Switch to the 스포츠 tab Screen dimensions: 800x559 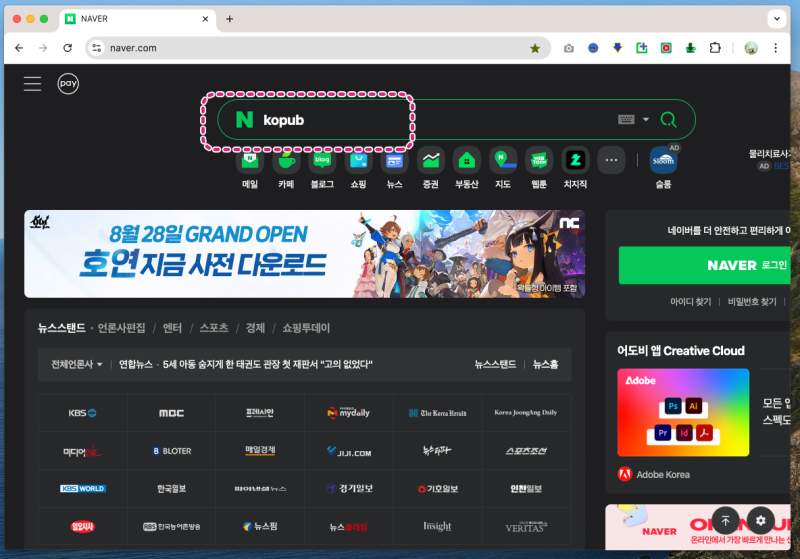[x=214, y=328]
